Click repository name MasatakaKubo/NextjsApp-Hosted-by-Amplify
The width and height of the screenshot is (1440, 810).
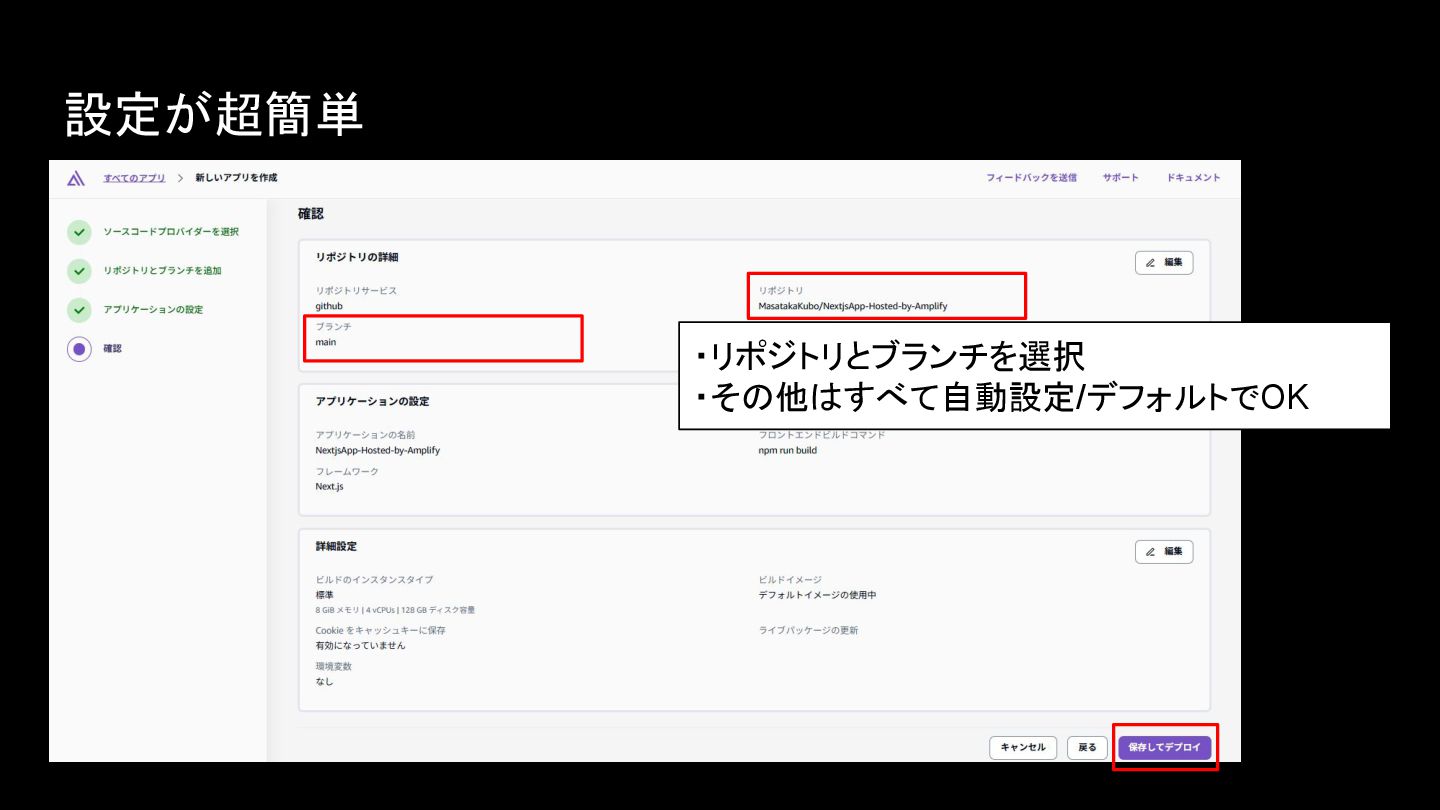(853, 306)
